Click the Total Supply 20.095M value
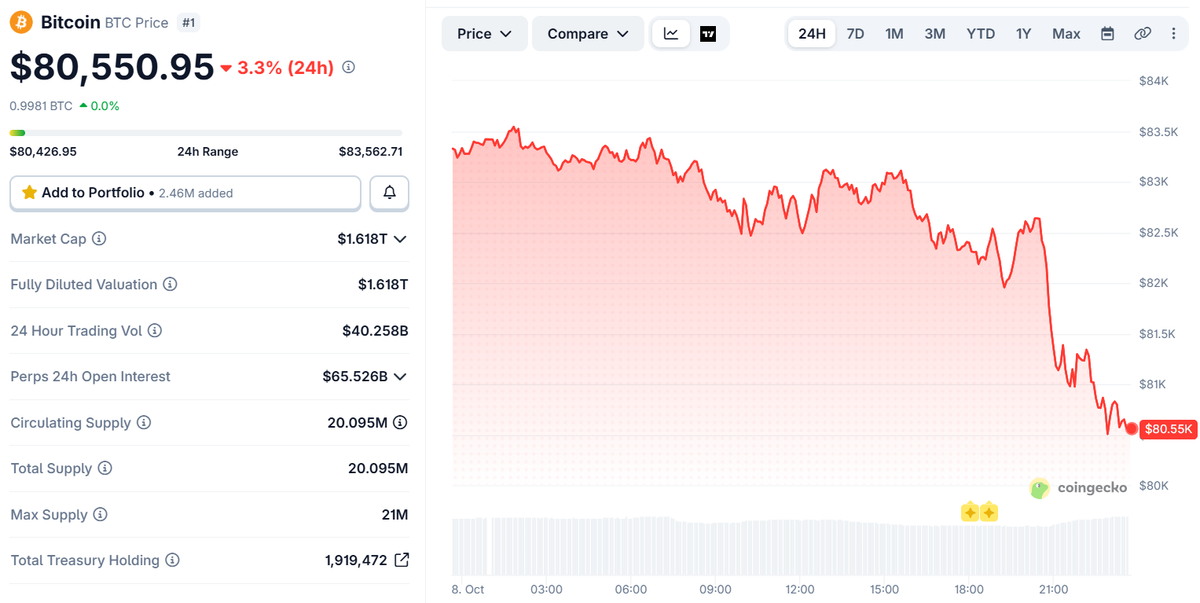1200x603 pixels. pyautogui.click(x=378, y=469)
